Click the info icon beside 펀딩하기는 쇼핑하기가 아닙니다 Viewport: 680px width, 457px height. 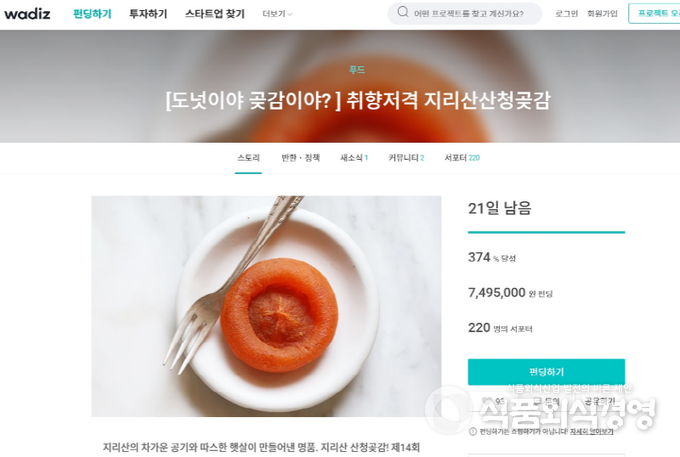473,431
